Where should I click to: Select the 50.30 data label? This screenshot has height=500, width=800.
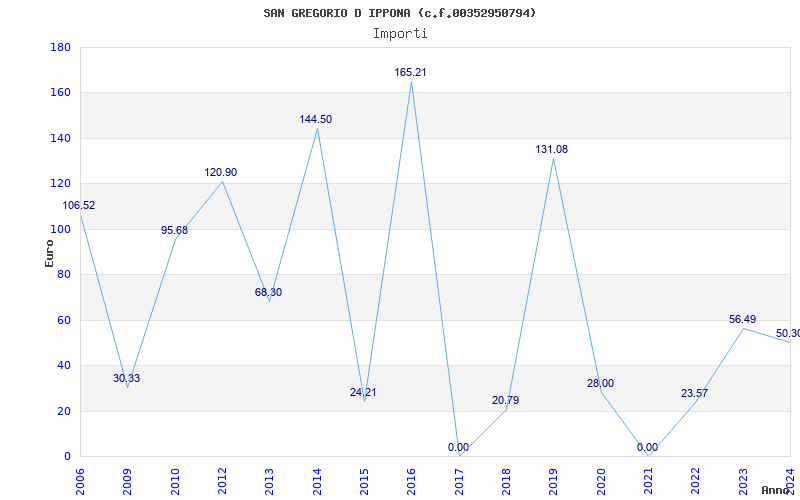click(788, 334)
